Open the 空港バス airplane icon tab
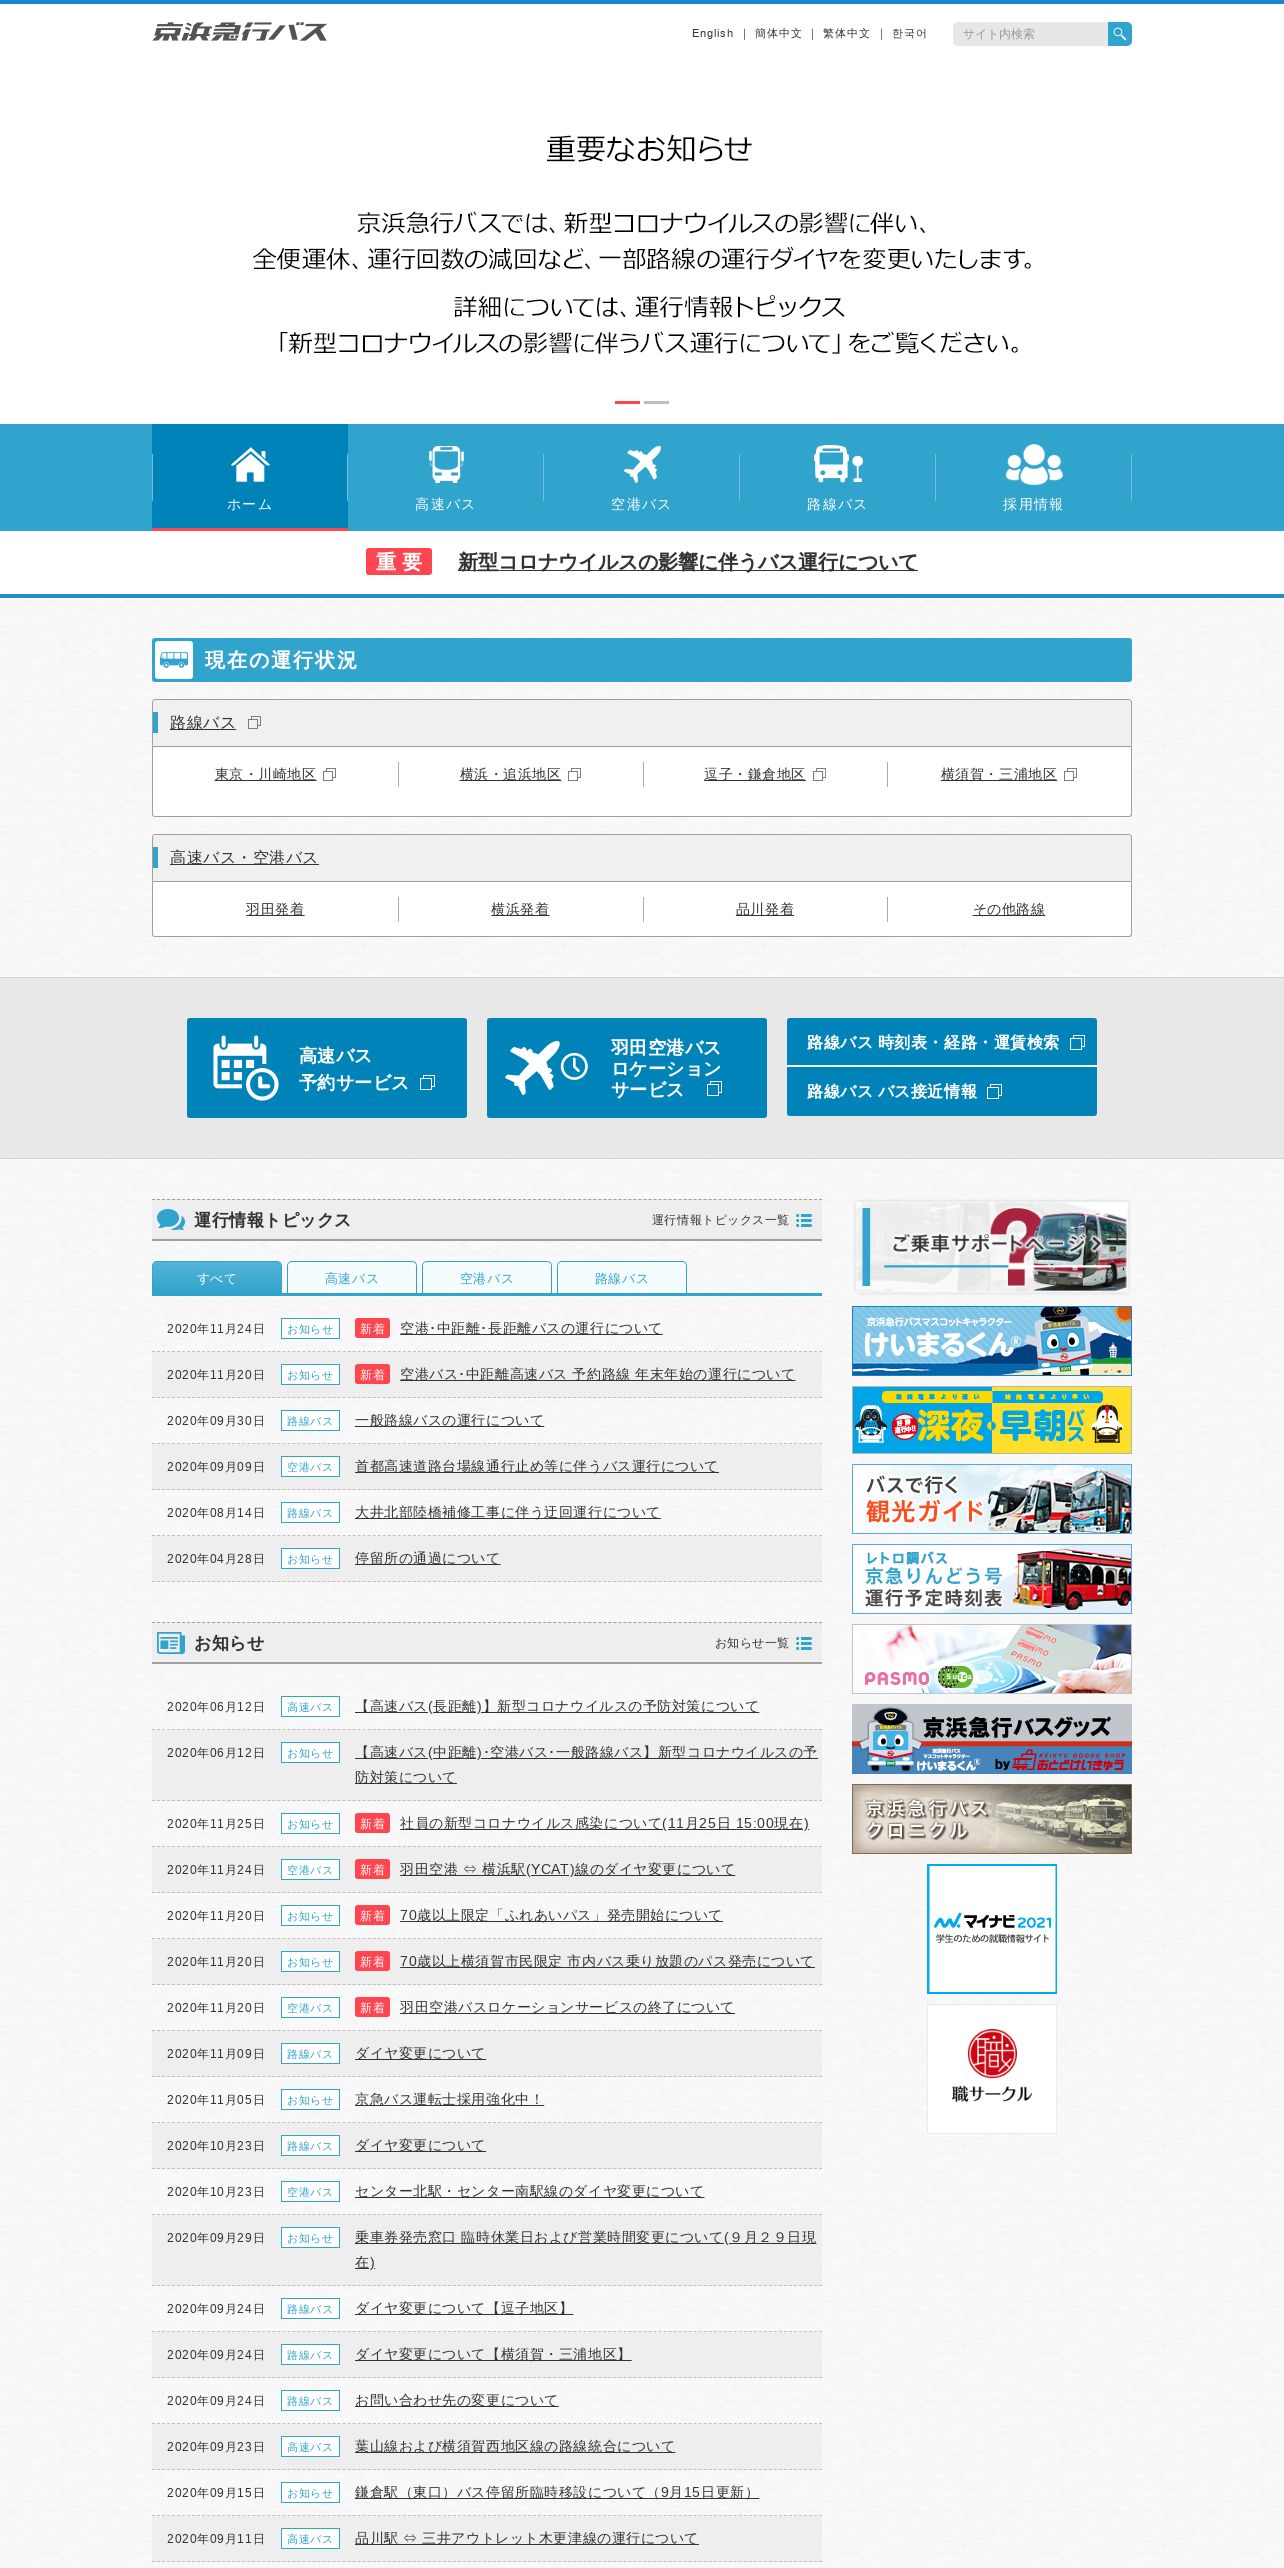Viewport: 1284px width, 2568px height. [x=642, y=464]
